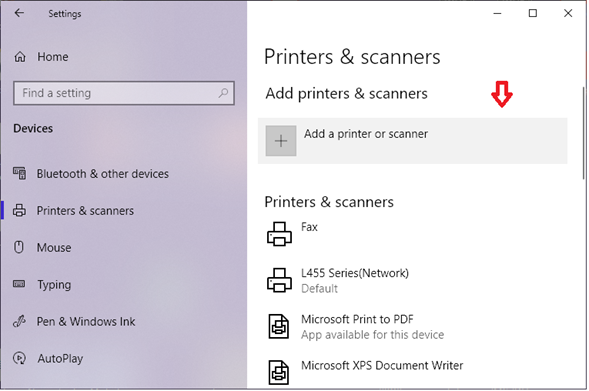
Task: Click the L455 Series printer icon
Action: (279, 280)
